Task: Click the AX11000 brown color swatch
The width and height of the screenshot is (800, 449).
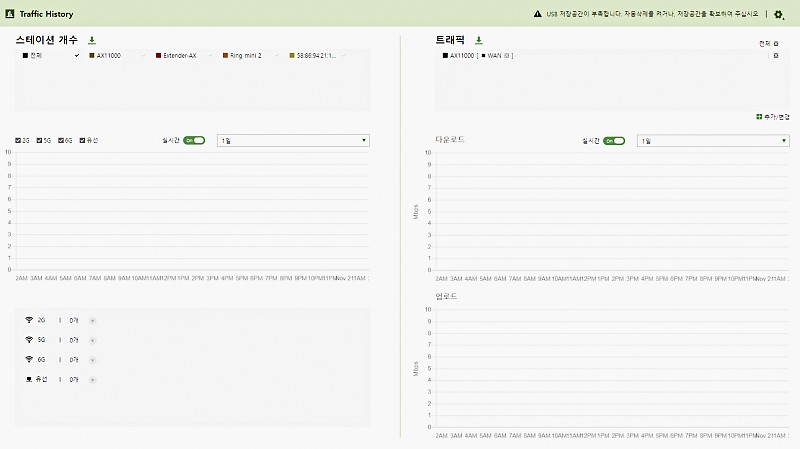Action: 91,56
